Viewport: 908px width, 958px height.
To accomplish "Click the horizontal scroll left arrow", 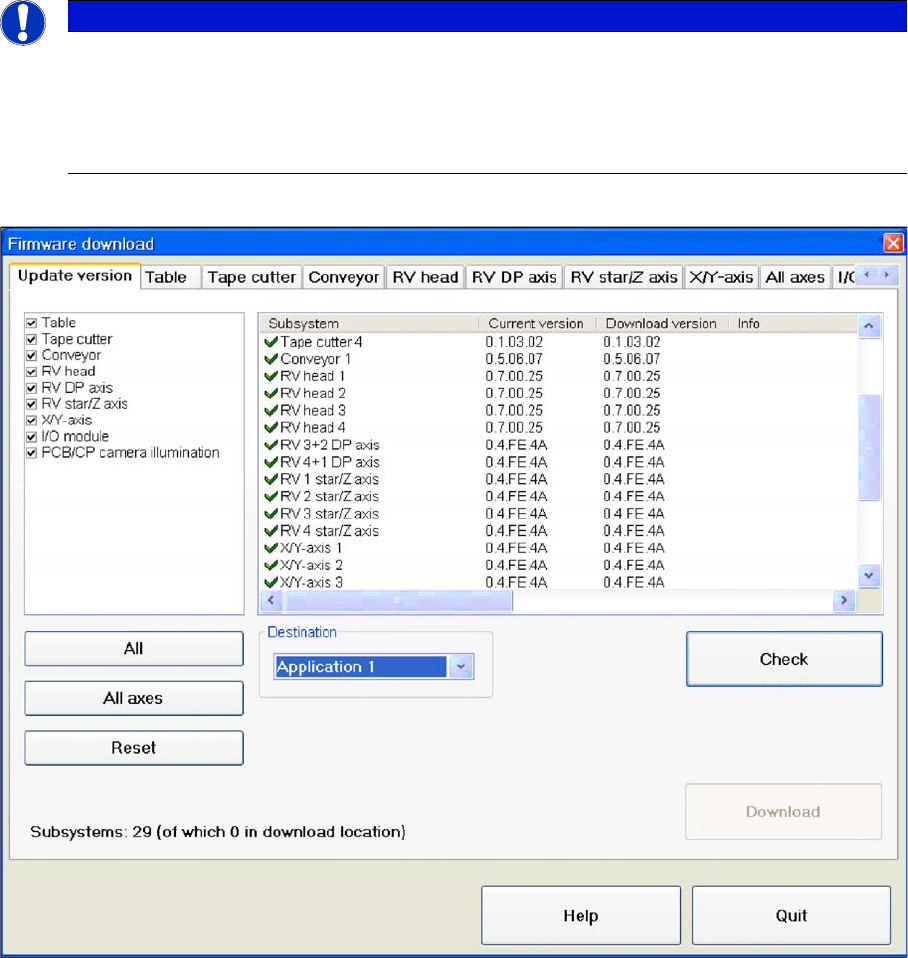I will [x=271, y=601].
